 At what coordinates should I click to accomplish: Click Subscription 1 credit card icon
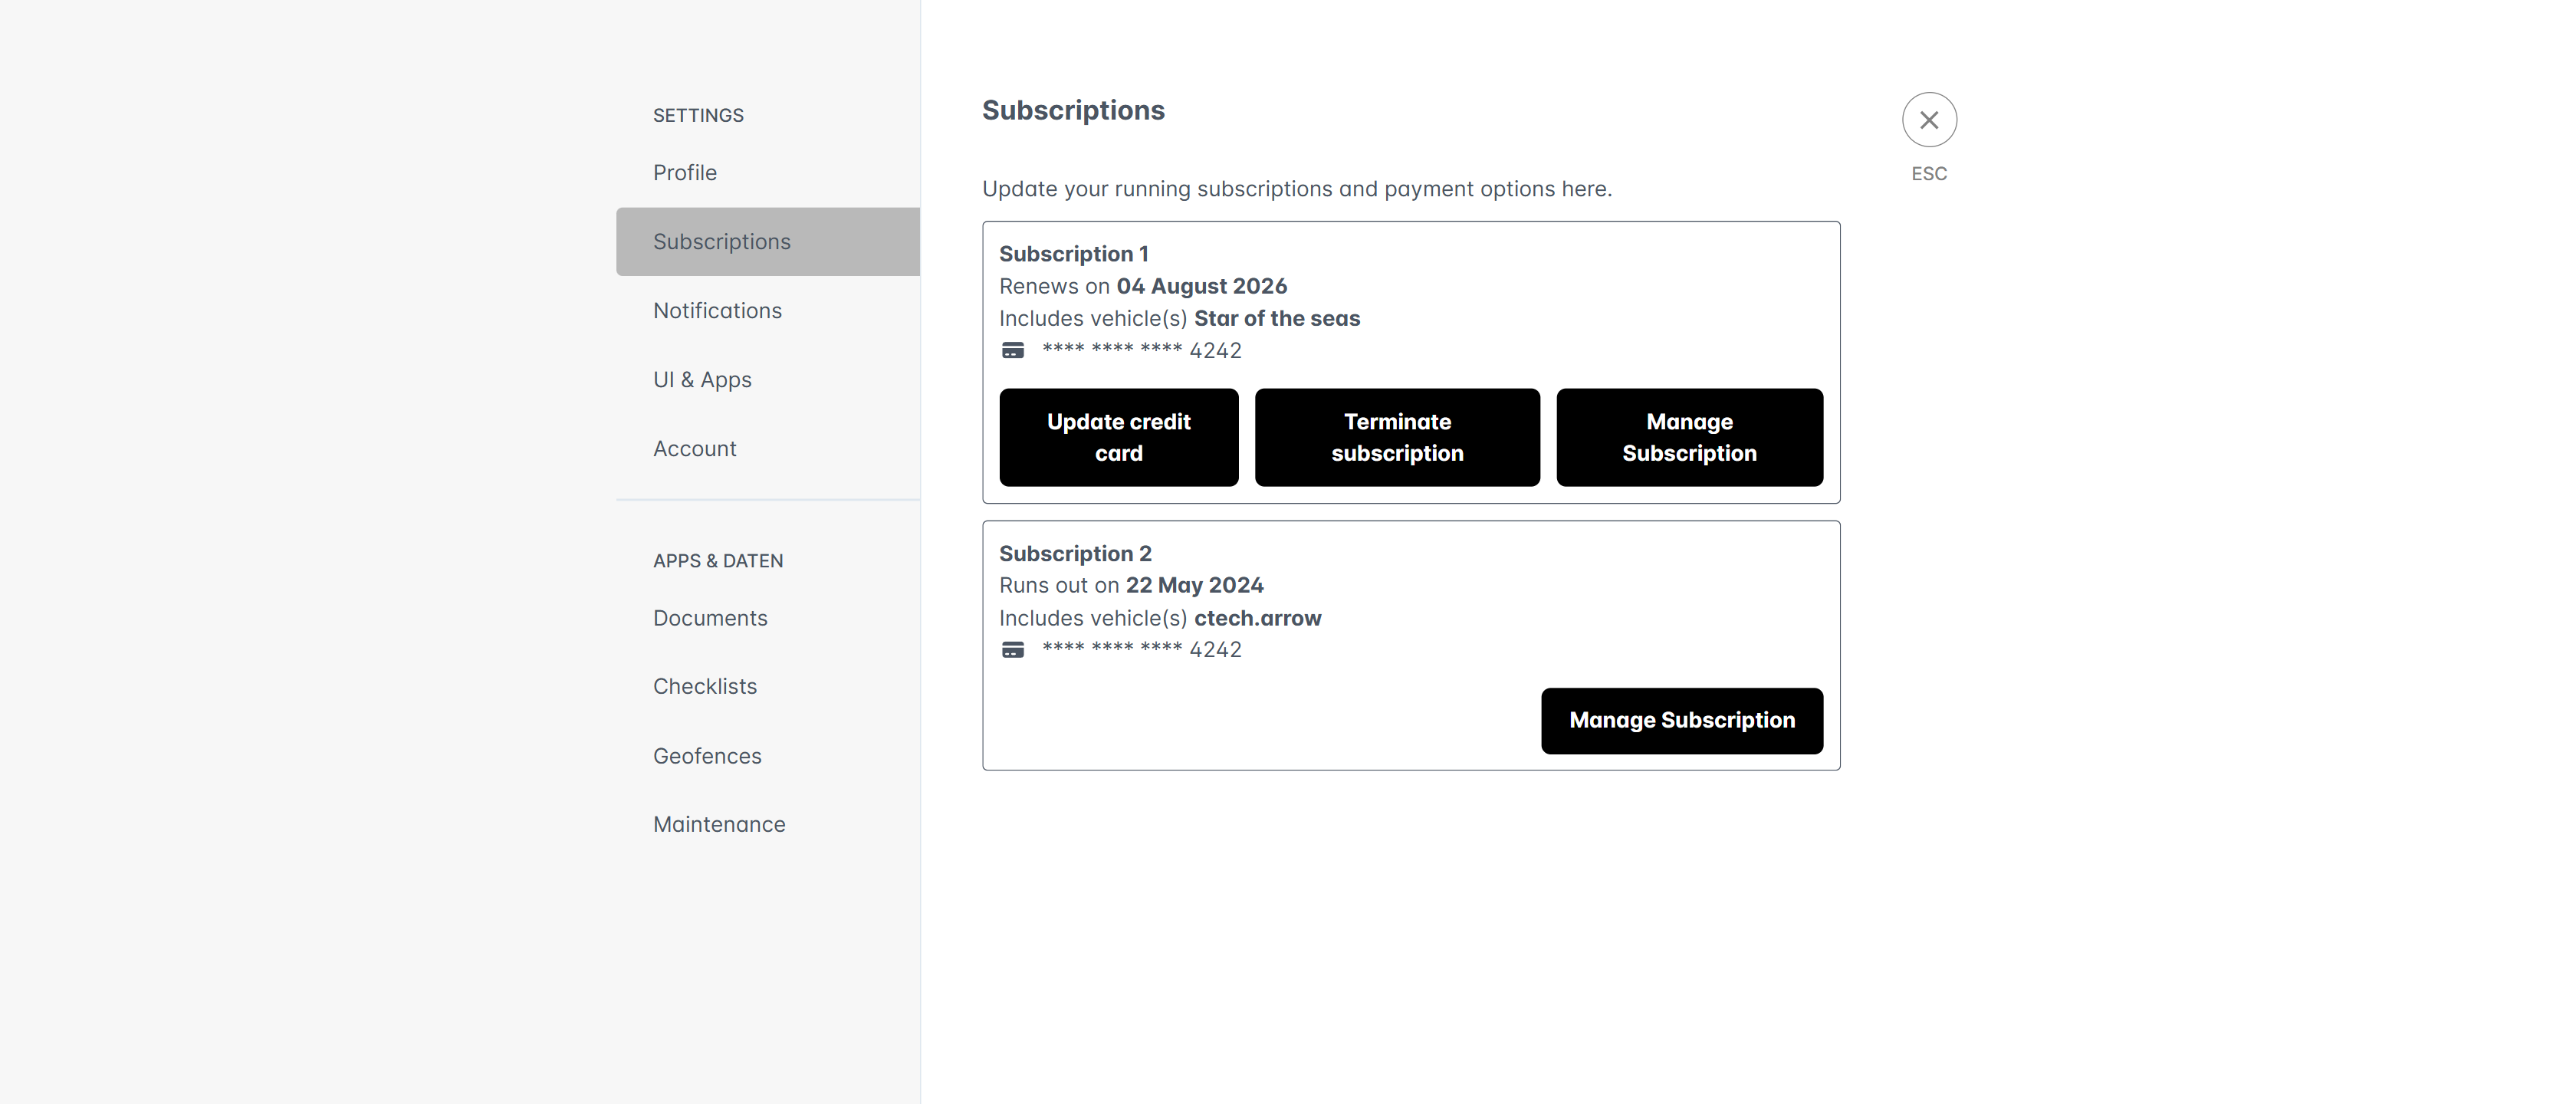point(1012,350)
